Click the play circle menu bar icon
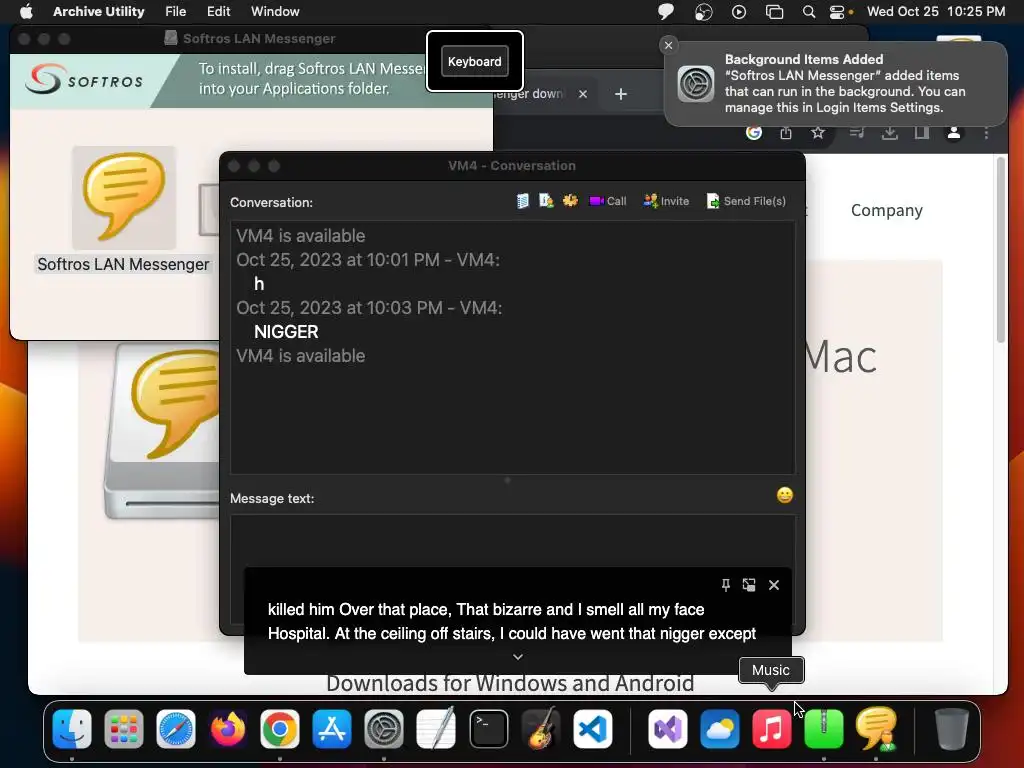This screenshot has height=768, width=1024. 739,11
